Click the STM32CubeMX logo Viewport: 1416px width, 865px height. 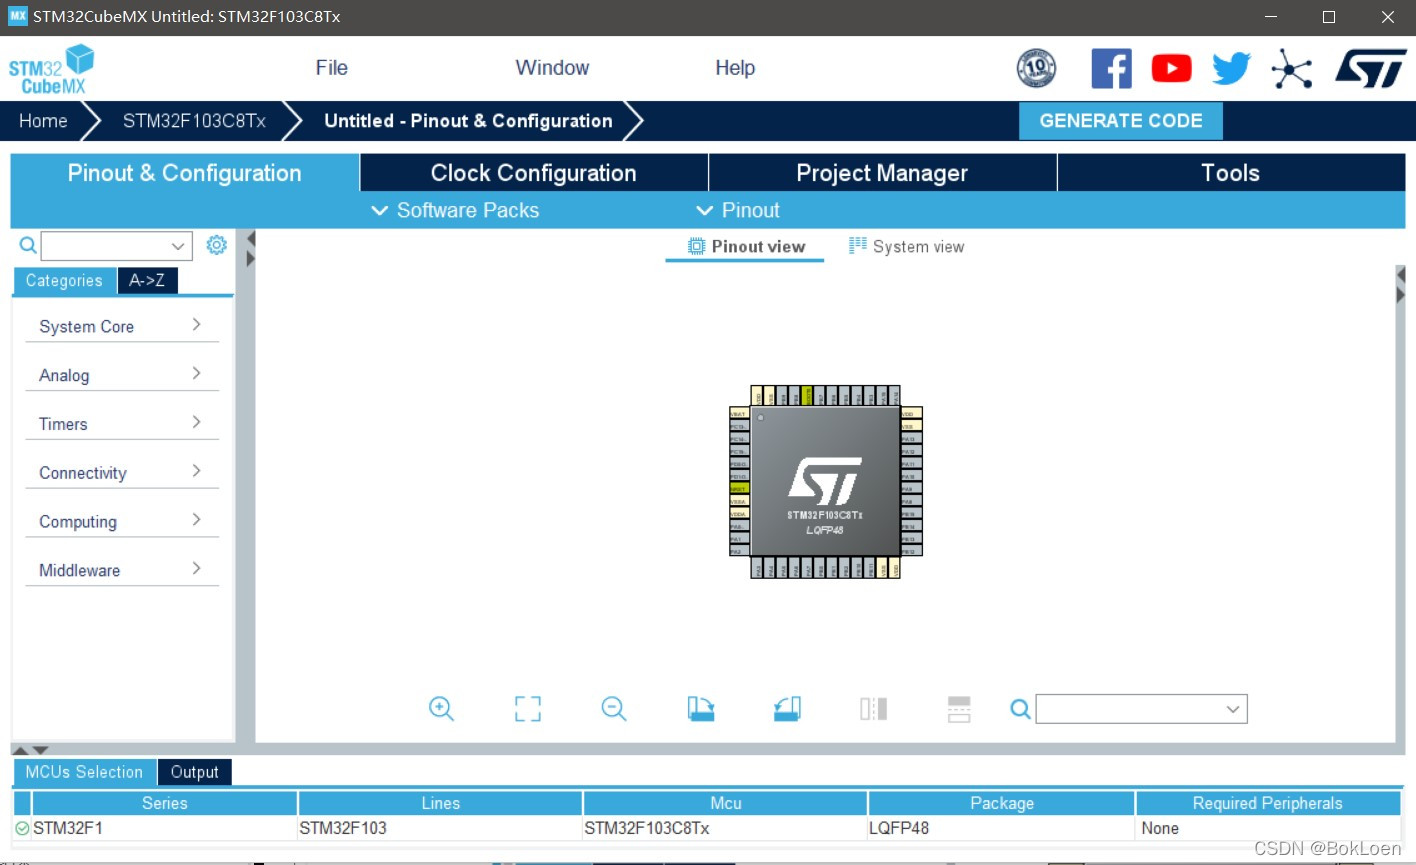52,69
